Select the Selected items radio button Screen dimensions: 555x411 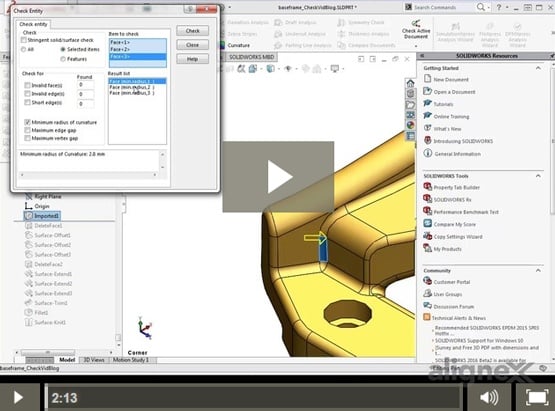click(63, 50)
